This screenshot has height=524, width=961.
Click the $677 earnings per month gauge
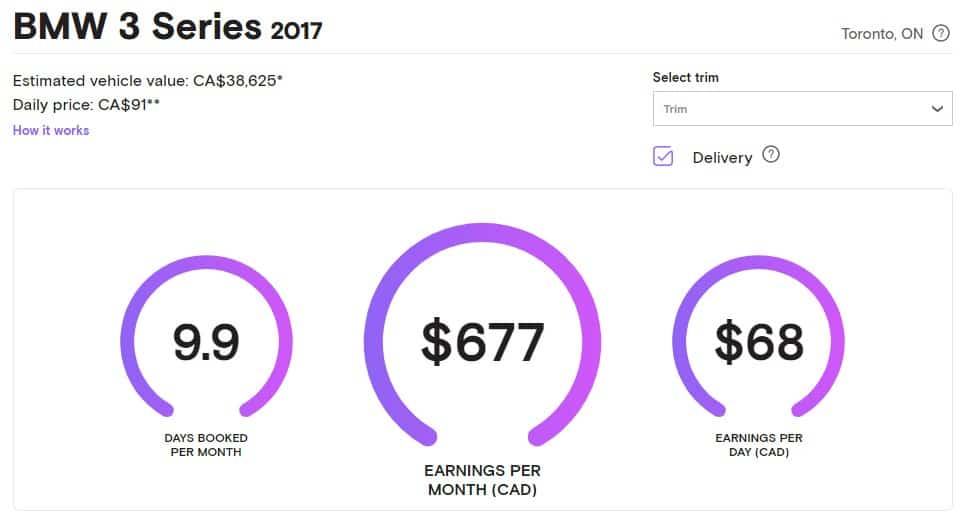[482, 335]
